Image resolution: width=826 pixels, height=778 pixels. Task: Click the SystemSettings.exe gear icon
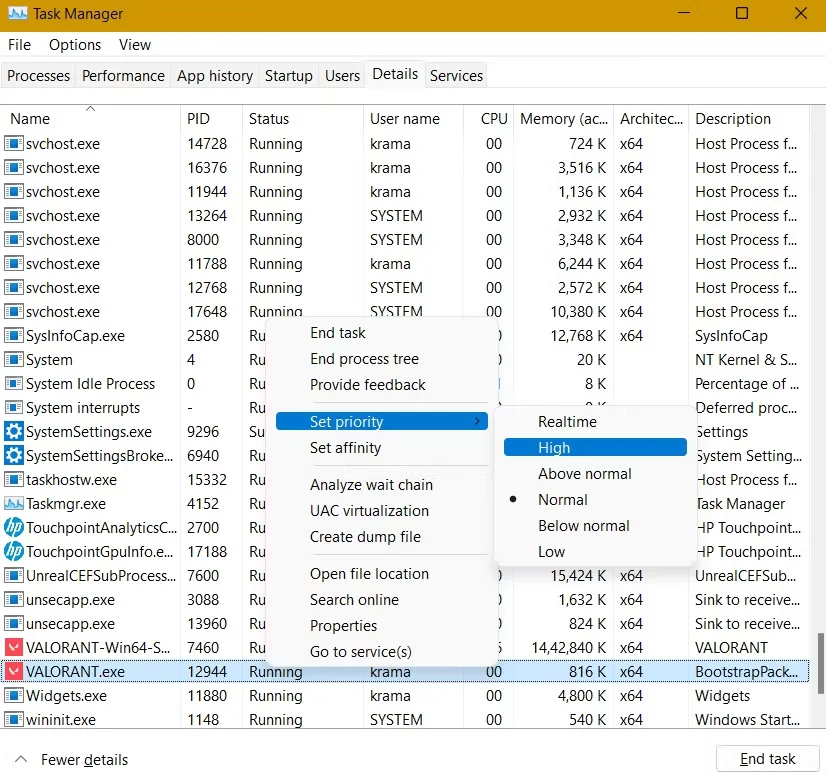14,432
